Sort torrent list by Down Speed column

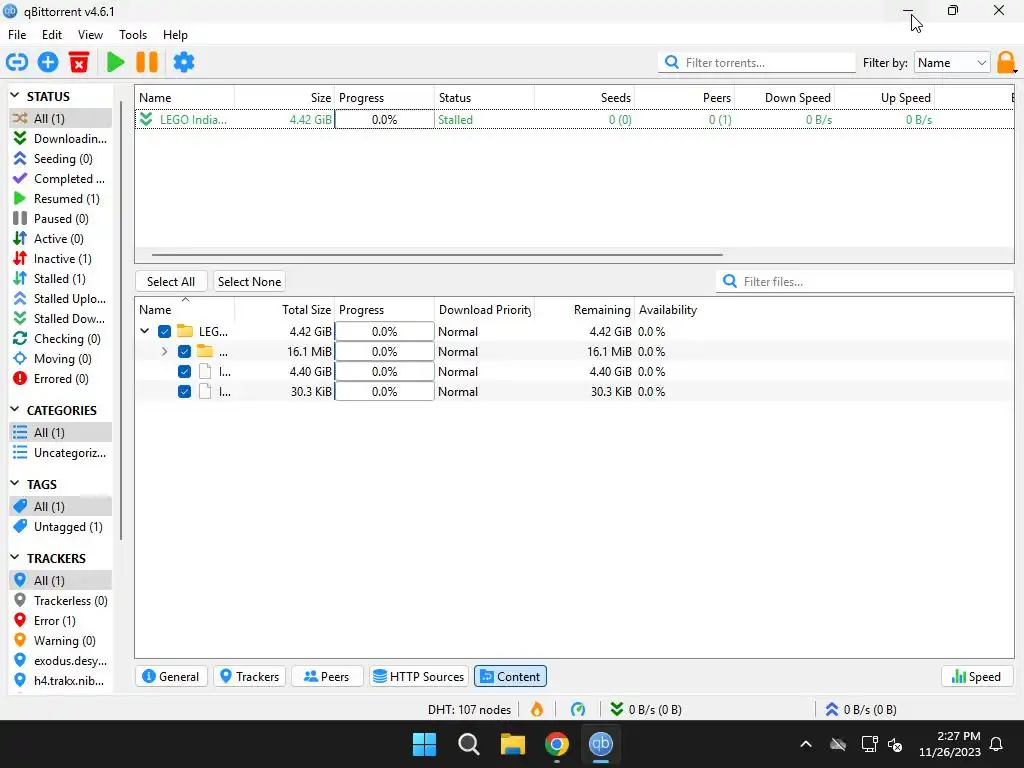coord(784,97)
